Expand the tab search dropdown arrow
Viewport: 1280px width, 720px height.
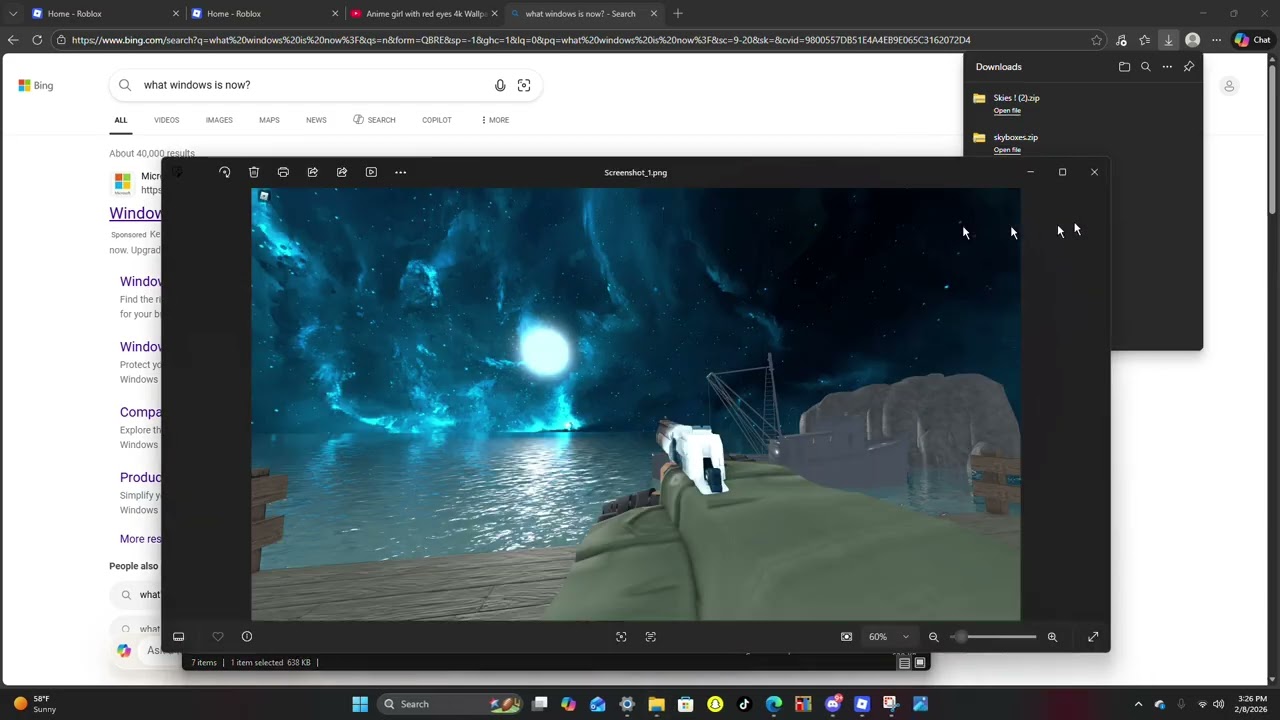(13, 14)
